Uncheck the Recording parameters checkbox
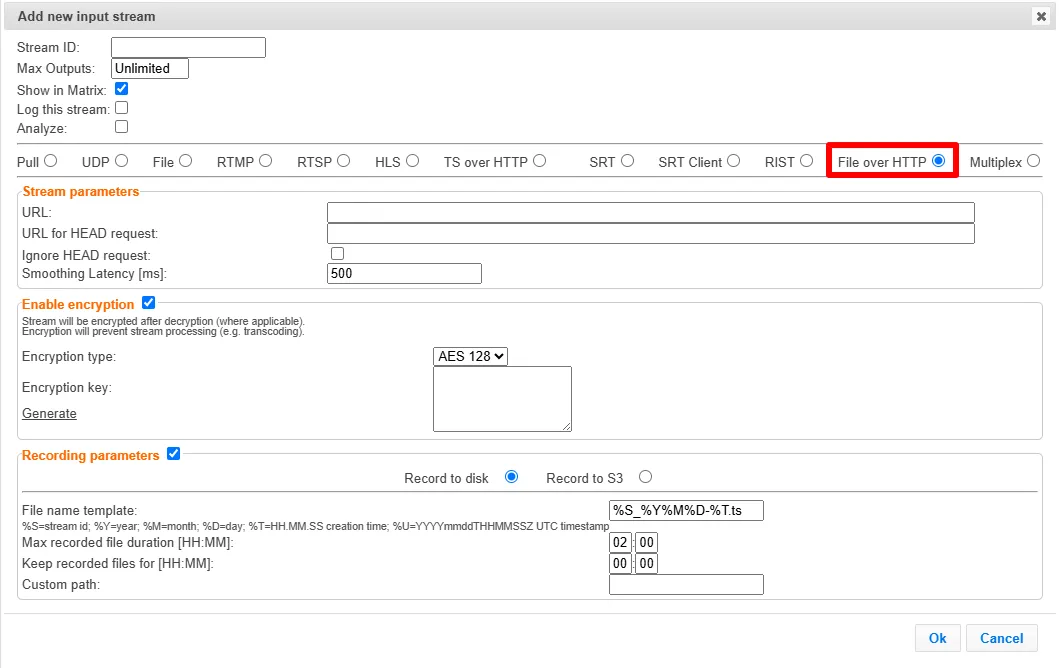This screenshot has height=668, width=1059. [x=174, y=454]
